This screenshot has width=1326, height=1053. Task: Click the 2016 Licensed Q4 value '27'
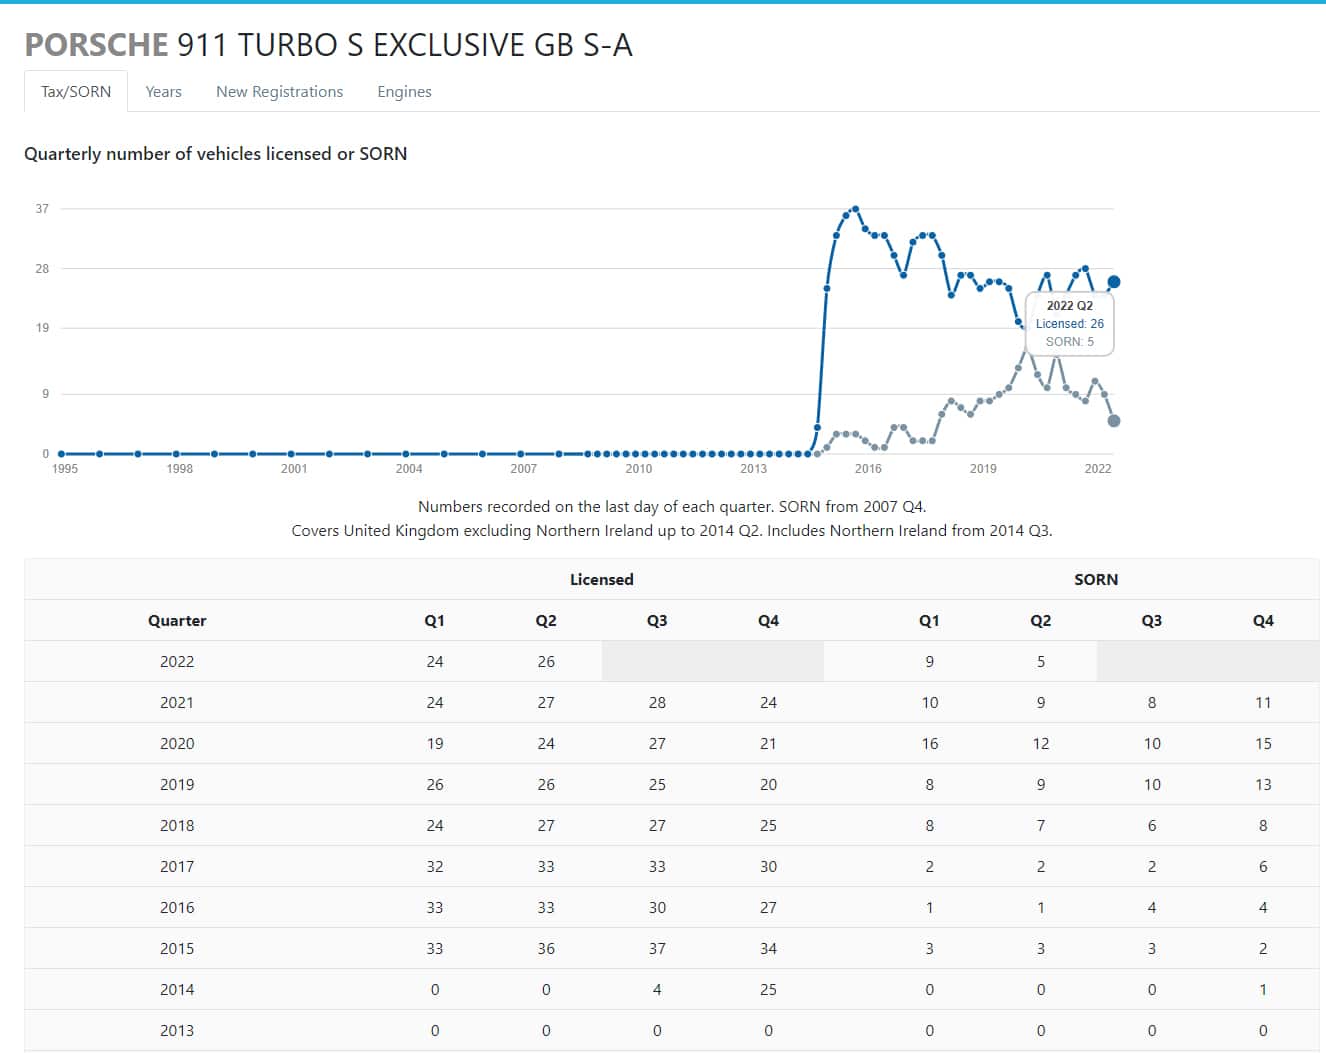coord(768,907)
